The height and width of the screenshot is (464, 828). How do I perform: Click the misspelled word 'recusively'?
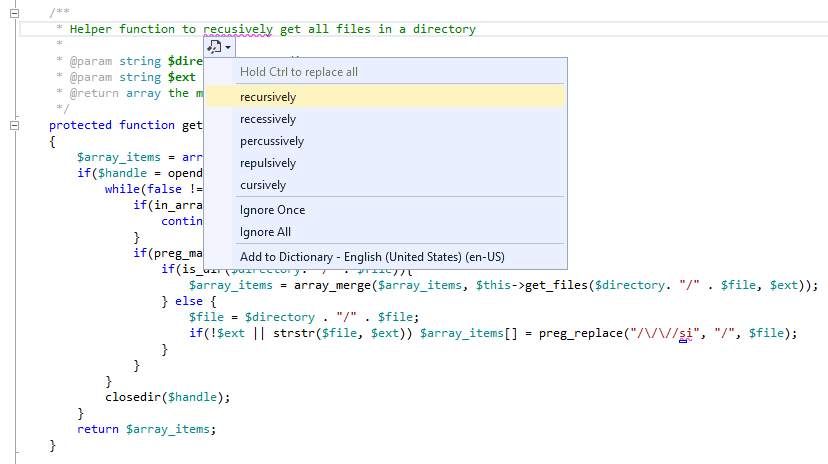[238, 30]
